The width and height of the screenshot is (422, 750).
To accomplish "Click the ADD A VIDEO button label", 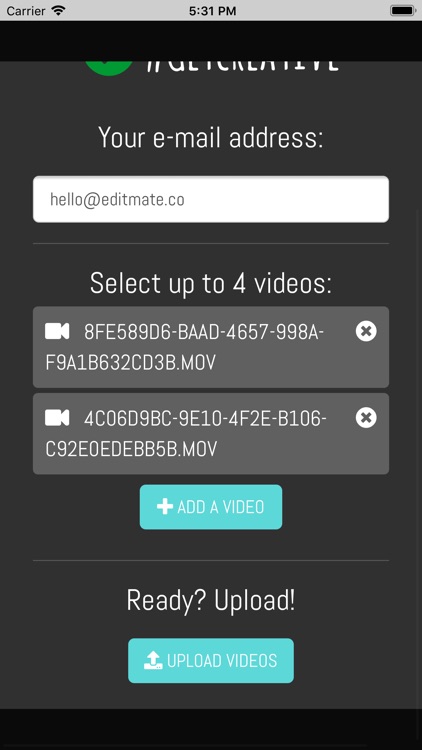I will tap(221, 507).
